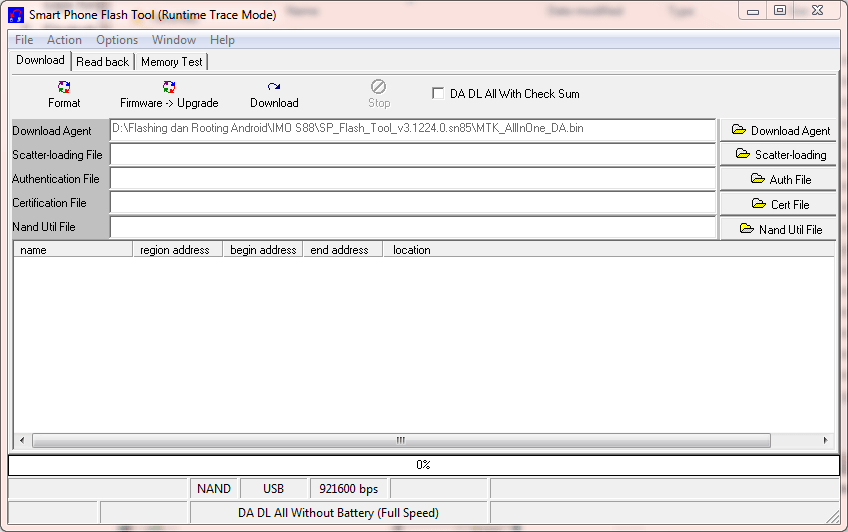This screenshot has width=848, height=532.
Task: Start flashing with the Download arrow icon
Action: (274, 87)
